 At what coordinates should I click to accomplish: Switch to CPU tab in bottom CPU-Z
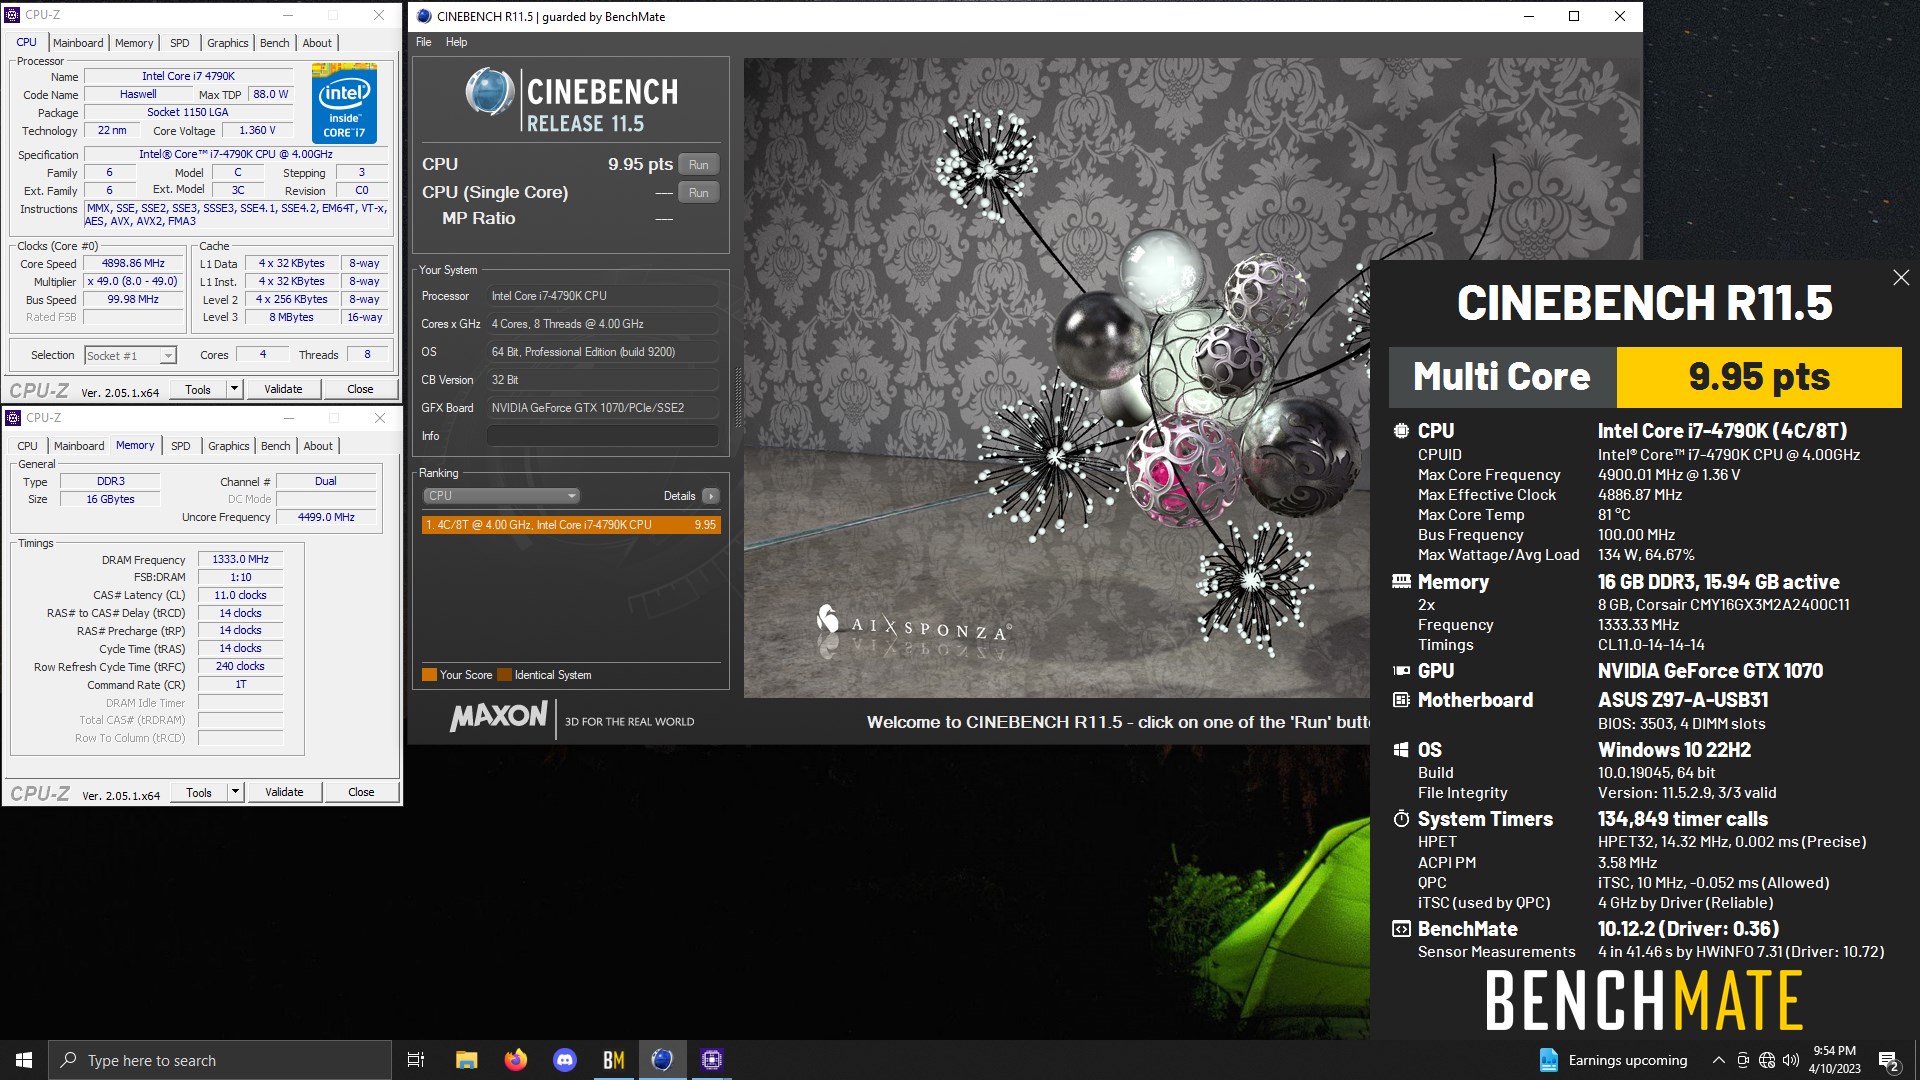(x=27, y=446)
